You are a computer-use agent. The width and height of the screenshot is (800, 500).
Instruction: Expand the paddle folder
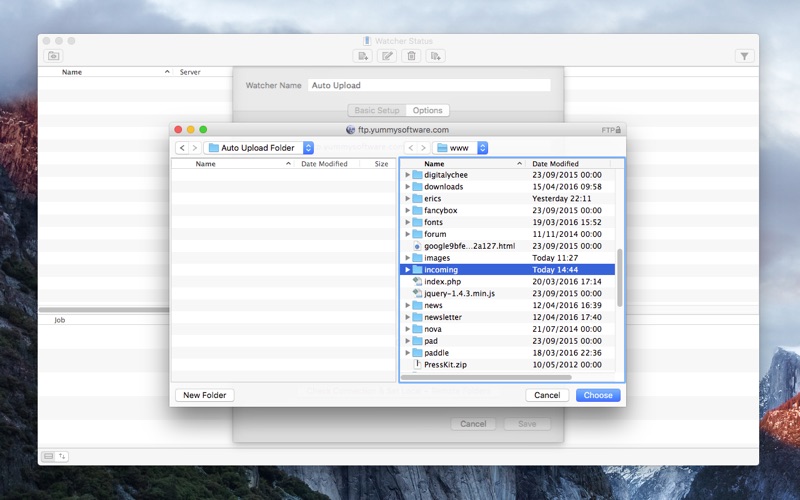point(407,353)
